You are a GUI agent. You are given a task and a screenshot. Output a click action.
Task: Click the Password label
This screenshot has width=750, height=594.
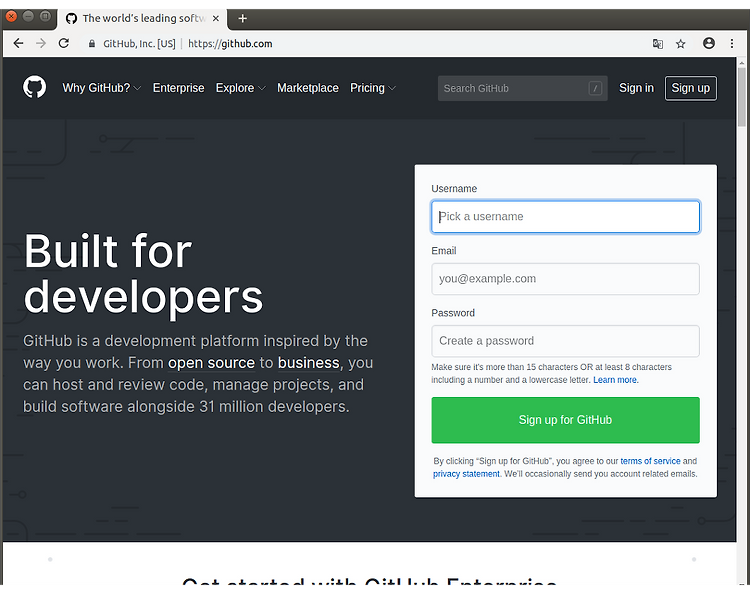[x=453, y=313]
